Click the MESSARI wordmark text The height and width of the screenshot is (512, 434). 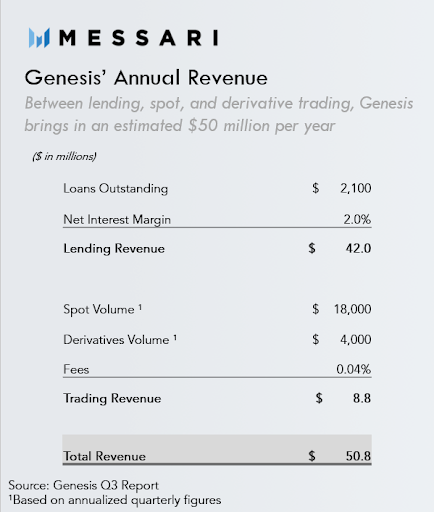(139, 38)
